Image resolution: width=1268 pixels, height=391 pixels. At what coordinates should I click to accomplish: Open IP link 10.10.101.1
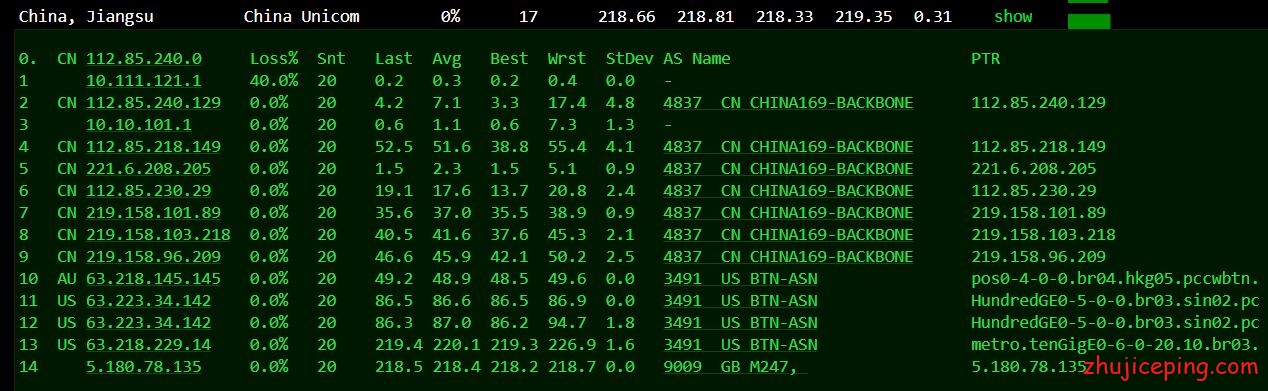[139, 124]
